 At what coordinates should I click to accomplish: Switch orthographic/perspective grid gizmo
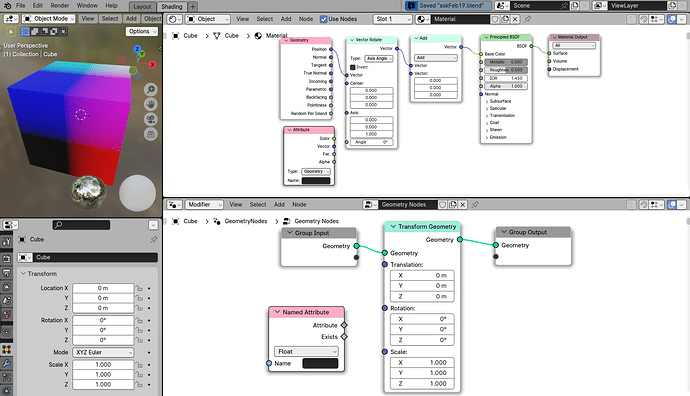tap(151, 135)
